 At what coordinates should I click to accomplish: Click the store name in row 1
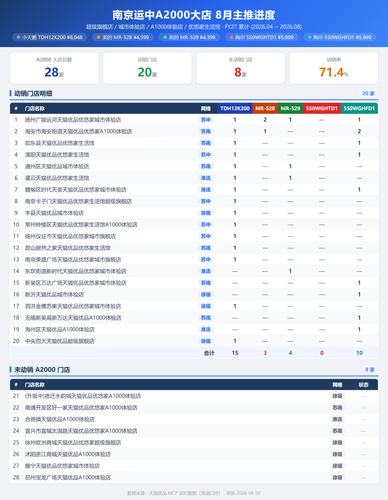73,120
